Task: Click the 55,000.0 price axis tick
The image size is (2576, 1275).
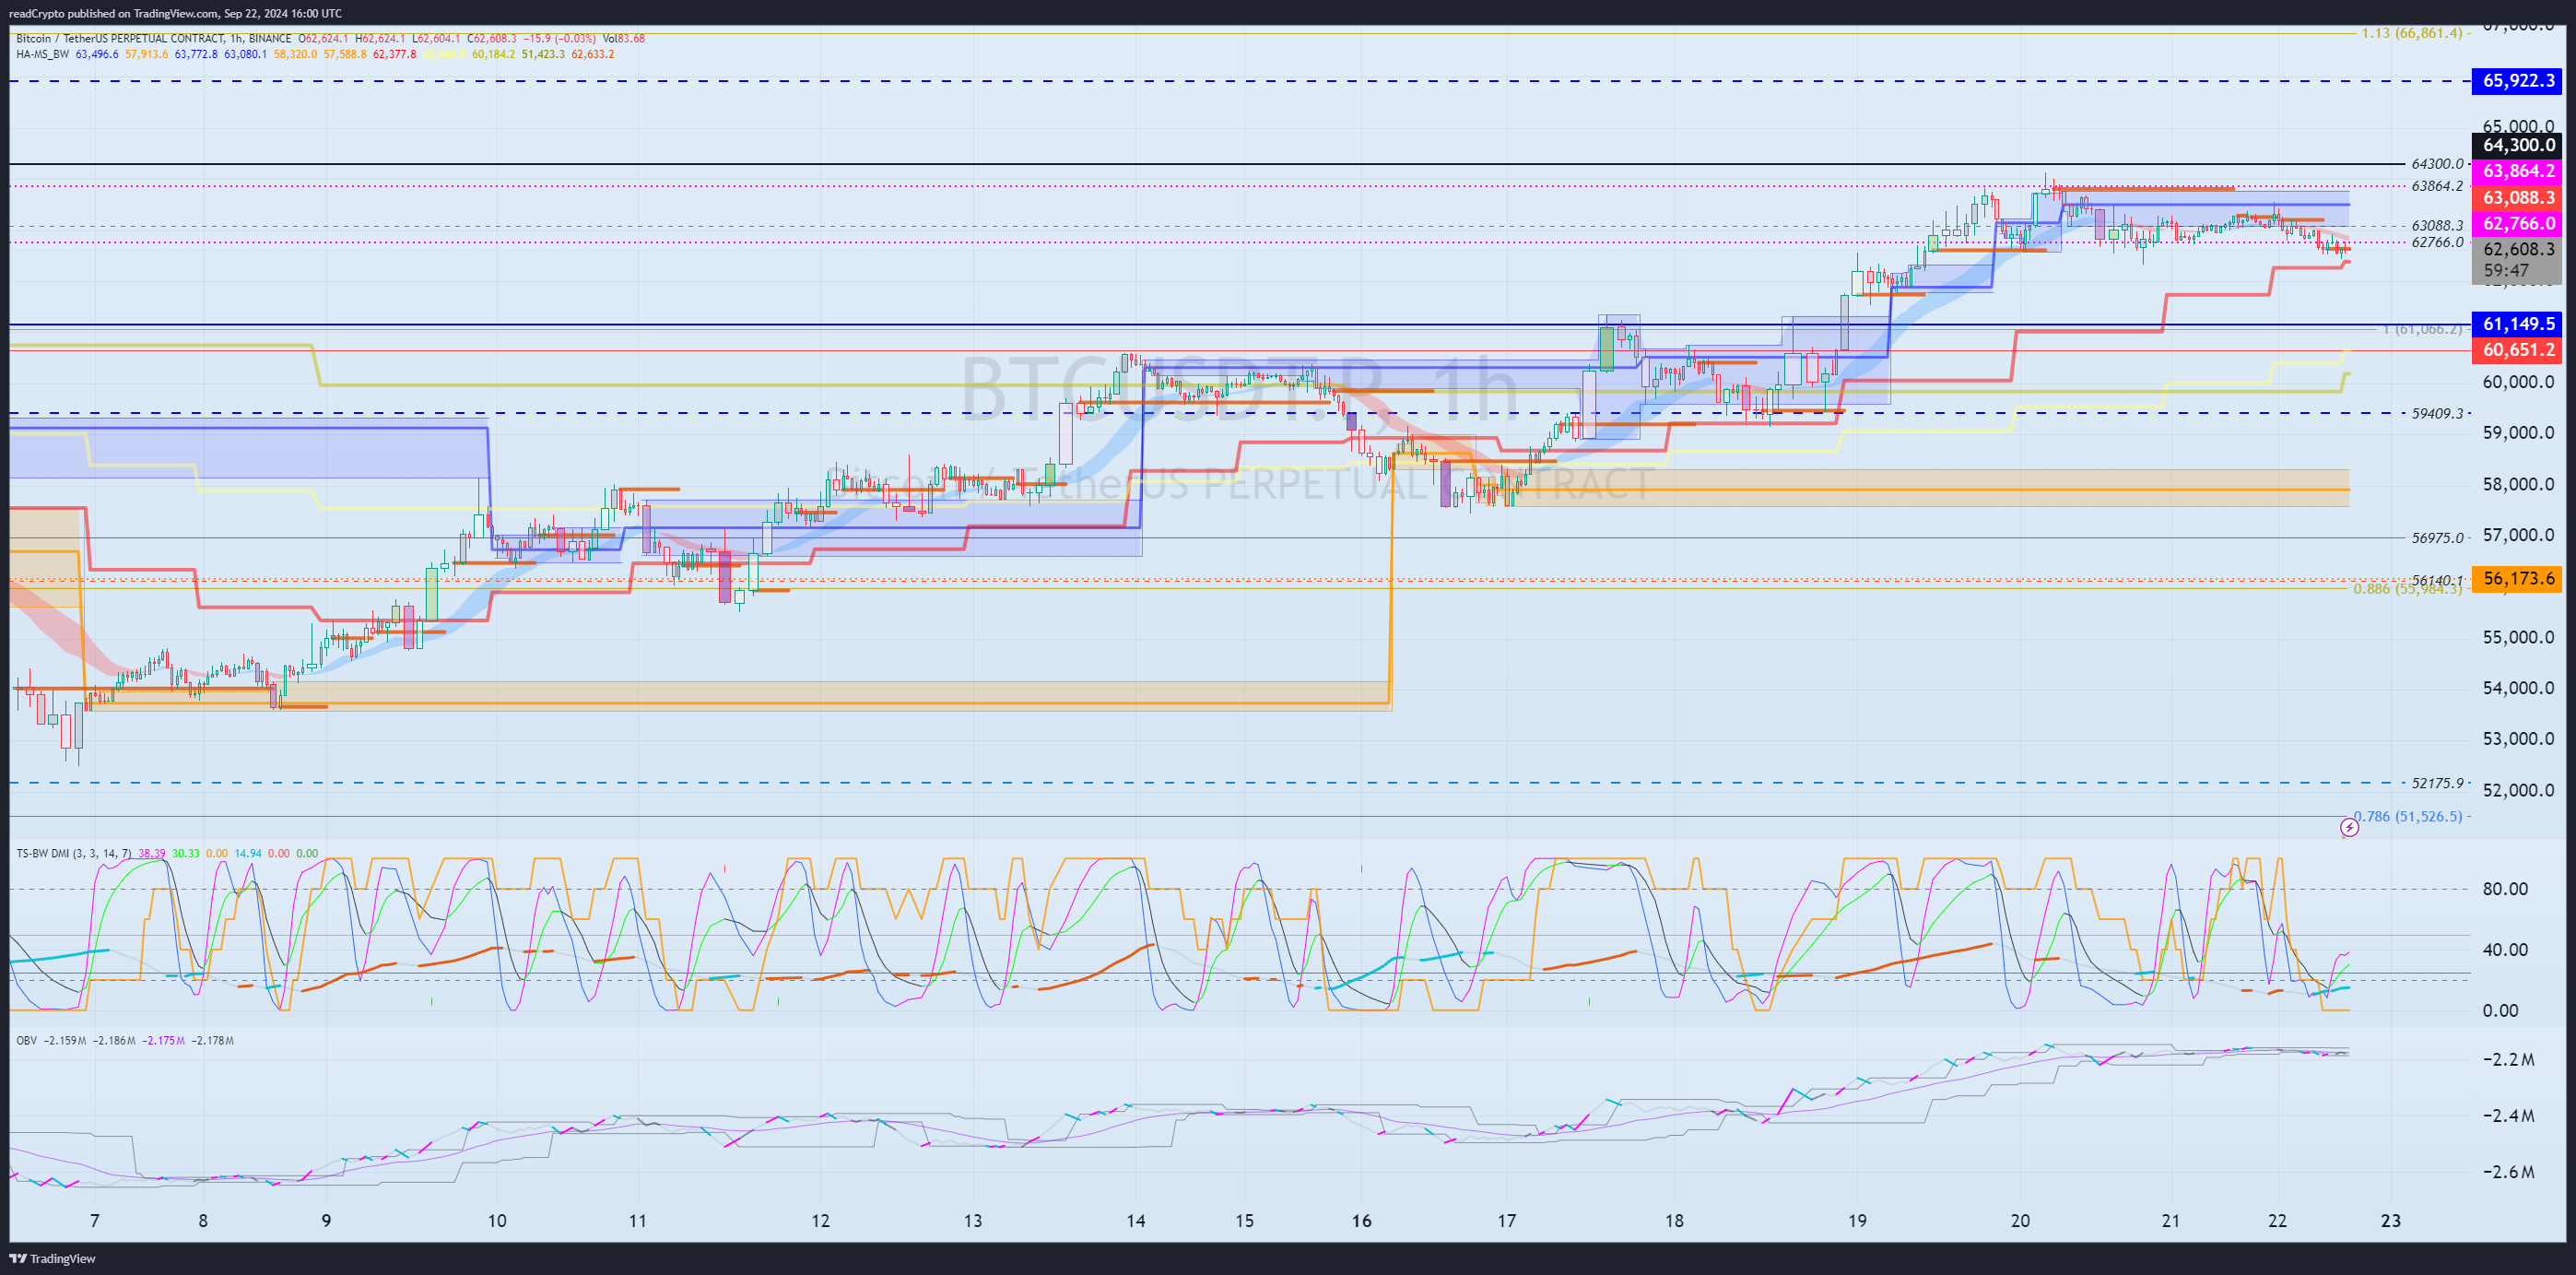Action: pos(2518,637)
